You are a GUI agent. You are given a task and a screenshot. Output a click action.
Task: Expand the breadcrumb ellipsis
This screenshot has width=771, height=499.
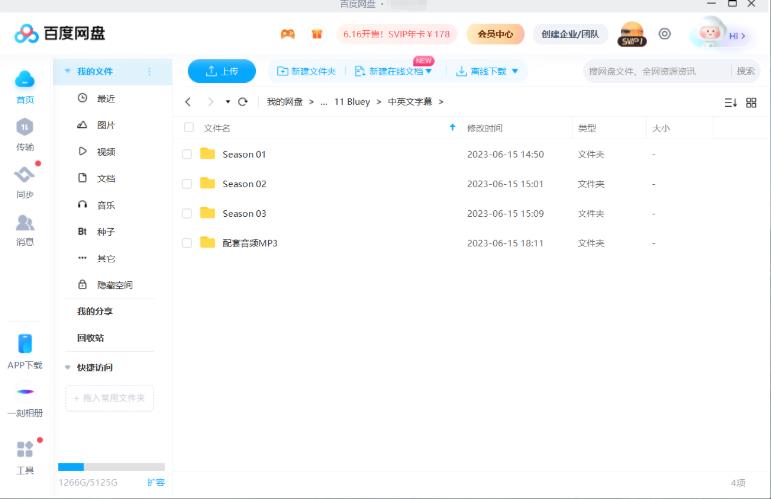324,102
